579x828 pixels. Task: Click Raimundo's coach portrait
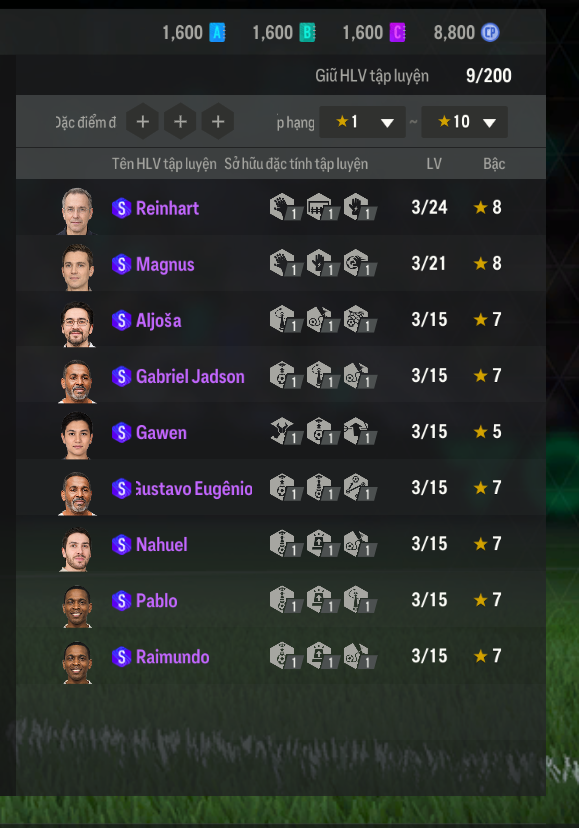(x=77, y=662)
